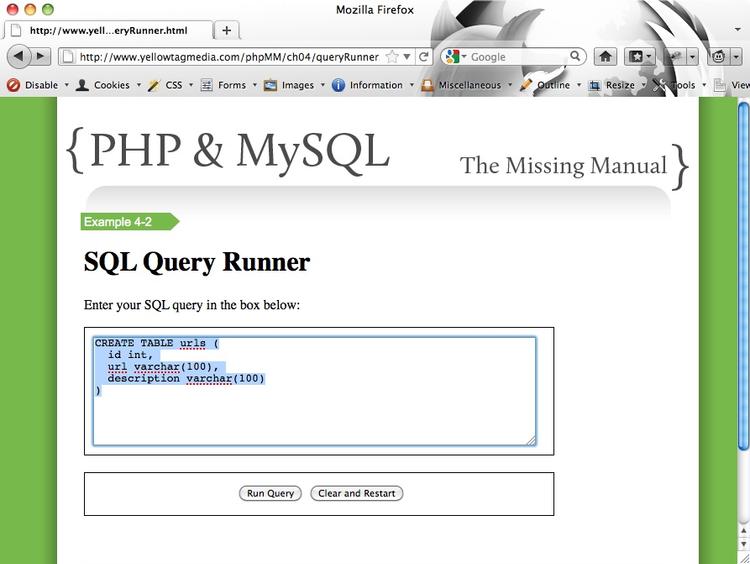
Task: Click the address bar URL field
Action: click(229, 57)
